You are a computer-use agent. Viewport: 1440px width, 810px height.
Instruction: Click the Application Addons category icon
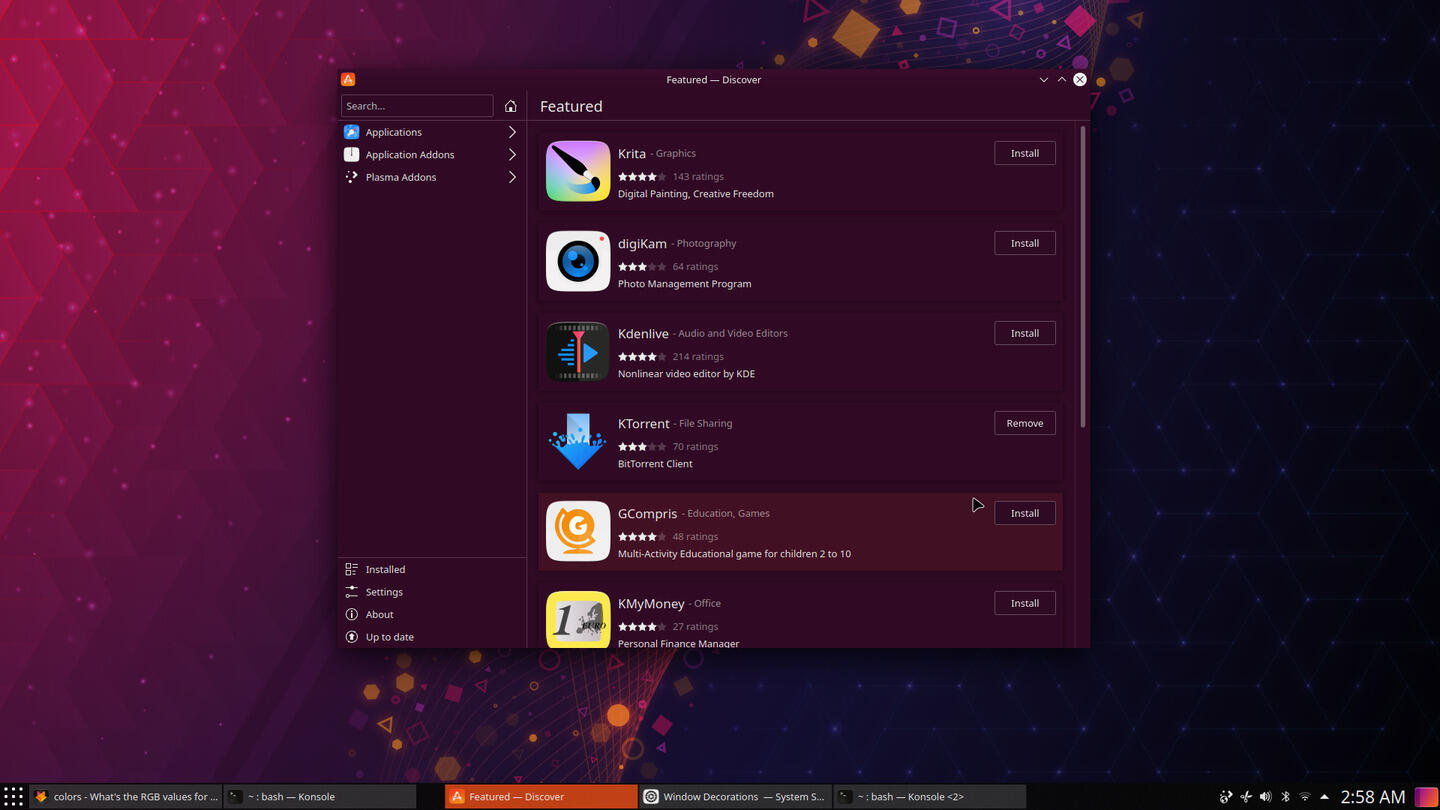pos(351,154)
